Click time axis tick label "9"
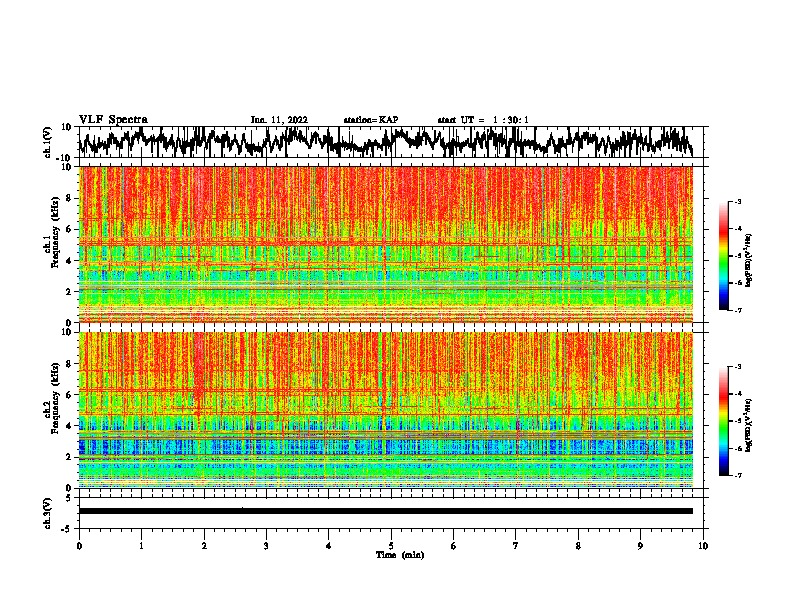 (640, 546)
